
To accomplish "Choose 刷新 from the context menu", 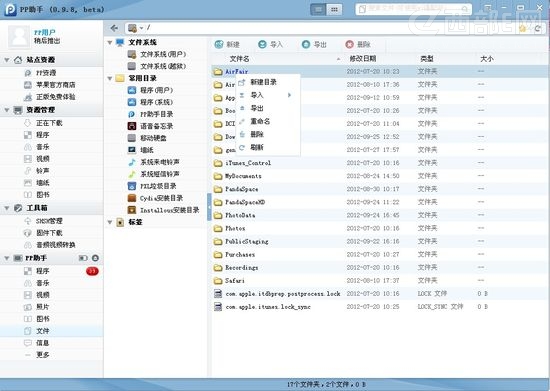I will pyautogui.click(x=268, y=147).
